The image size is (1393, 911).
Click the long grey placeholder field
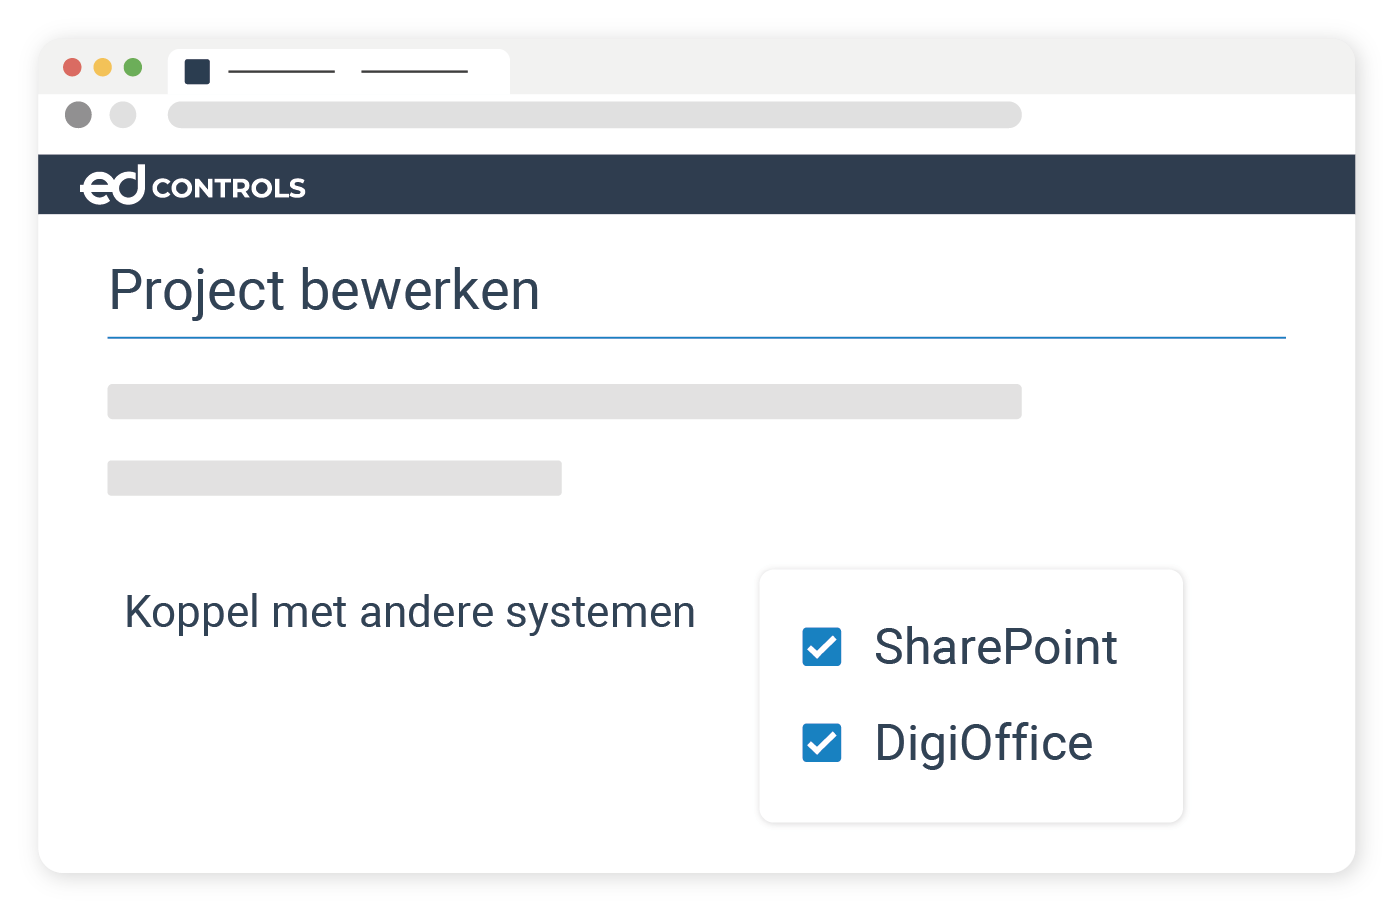click(x=564, y=401)
